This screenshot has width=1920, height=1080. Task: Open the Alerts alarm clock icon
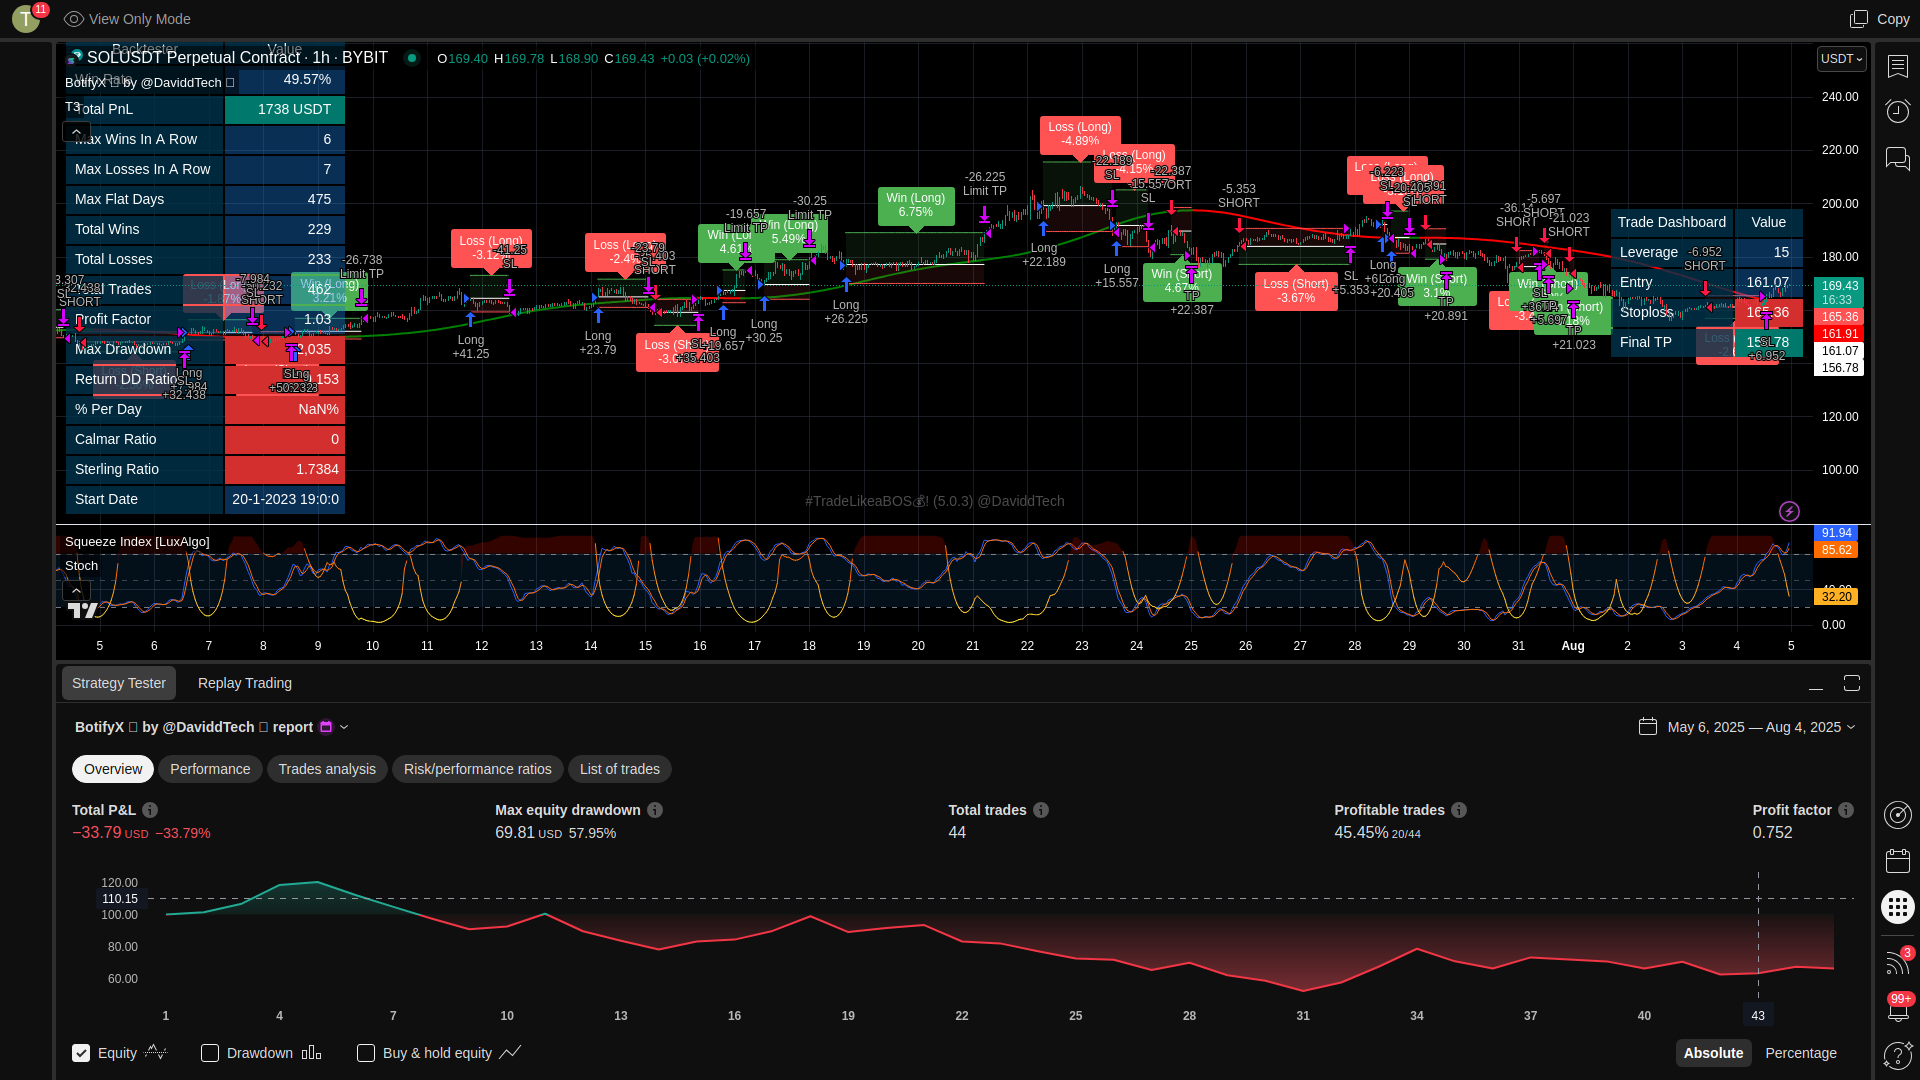[x=1897, y=111]
